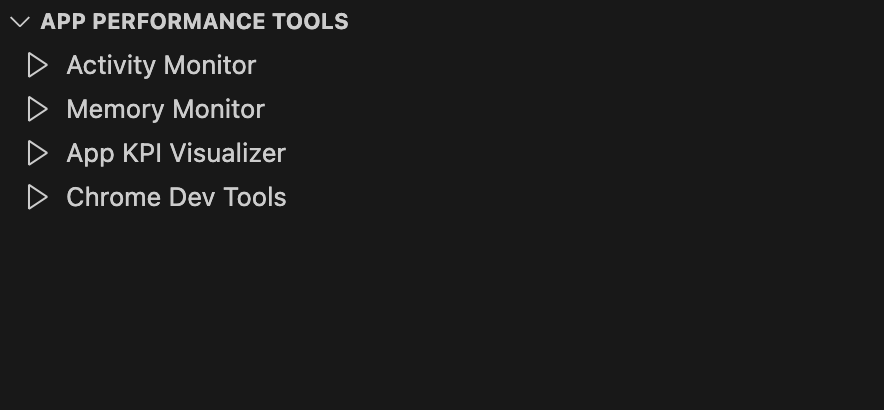
Task: Collapse the App Performance Tools section chevron
Action: click(x=20, y=22)
